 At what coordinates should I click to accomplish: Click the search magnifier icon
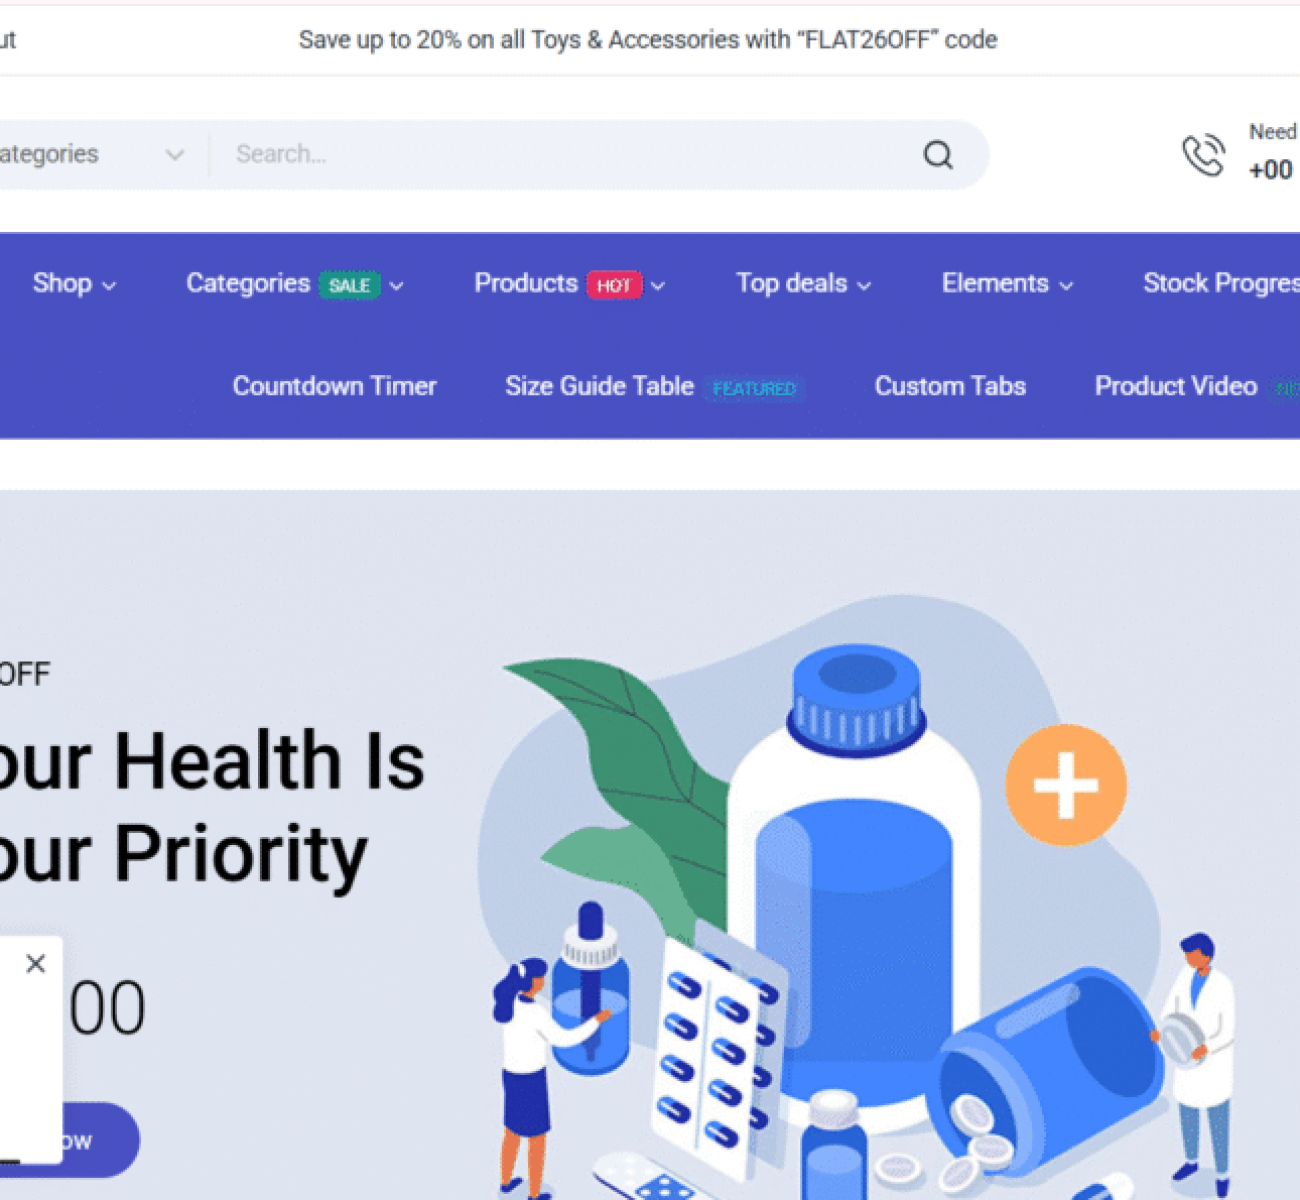(x=938, y=155)
